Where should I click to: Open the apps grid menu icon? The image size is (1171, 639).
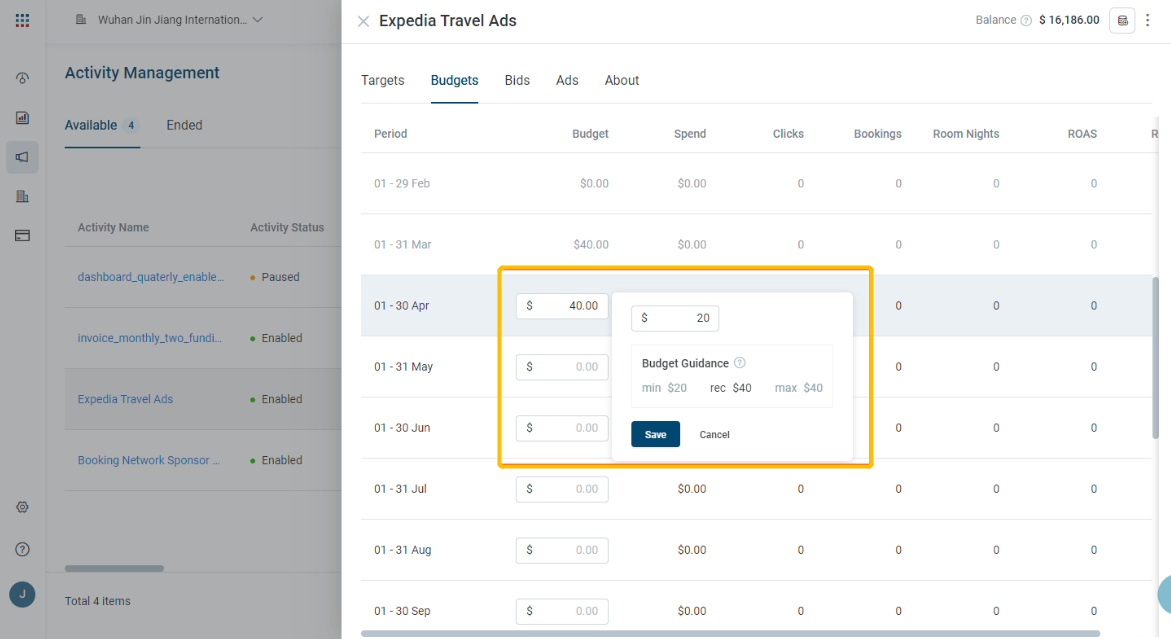pyautogui.click(x=22, y=20)
